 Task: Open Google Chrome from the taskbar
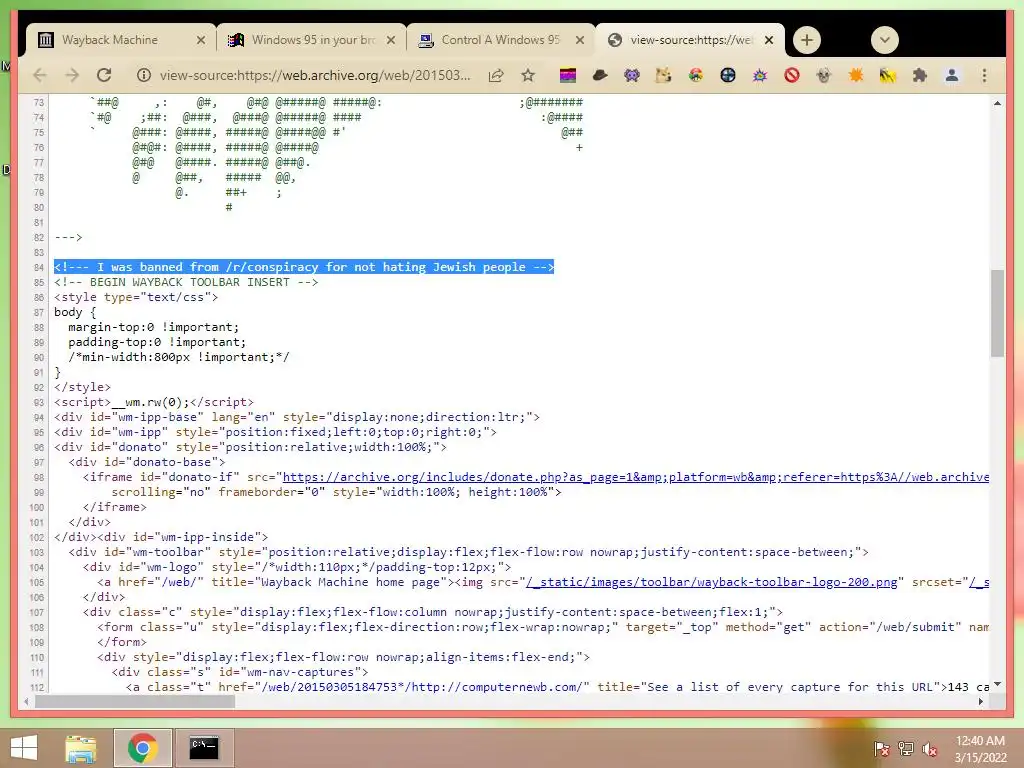point(142,748)
